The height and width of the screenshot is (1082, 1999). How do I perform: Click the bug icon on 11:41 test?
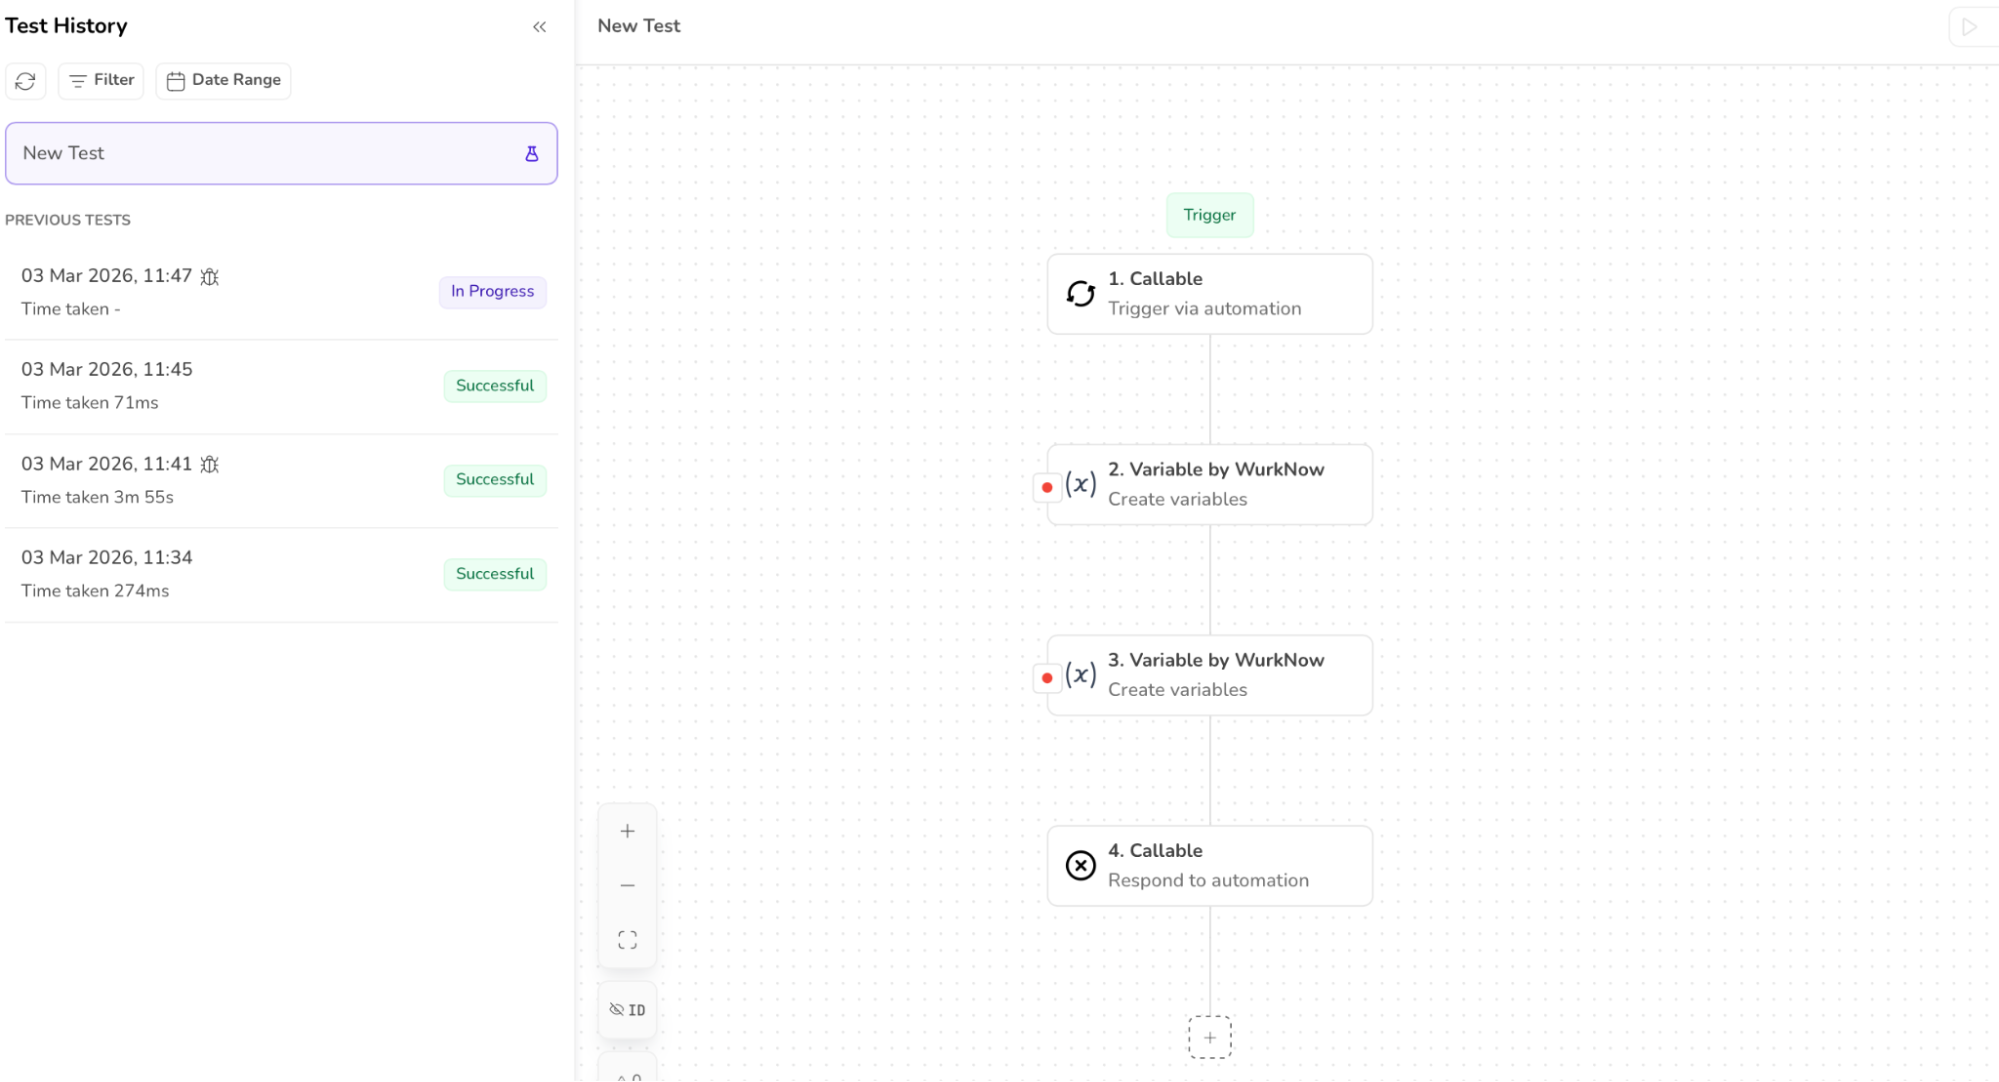click(209, 465)
